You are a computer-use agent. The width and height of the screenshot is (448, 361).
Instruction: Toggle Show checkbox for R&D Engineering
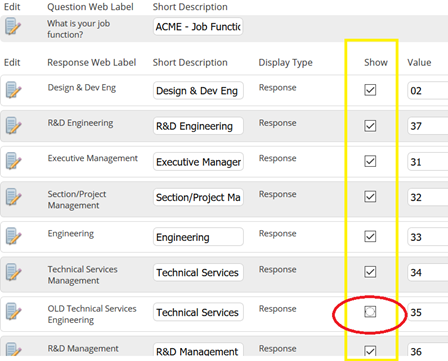pyautogui.click(x=370, y=126)
